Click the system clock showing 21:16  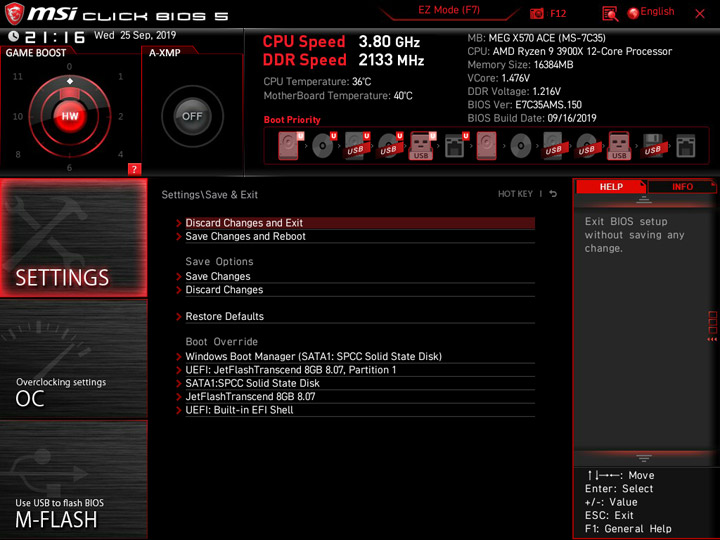pyautogui.click(x=55, y=37)
